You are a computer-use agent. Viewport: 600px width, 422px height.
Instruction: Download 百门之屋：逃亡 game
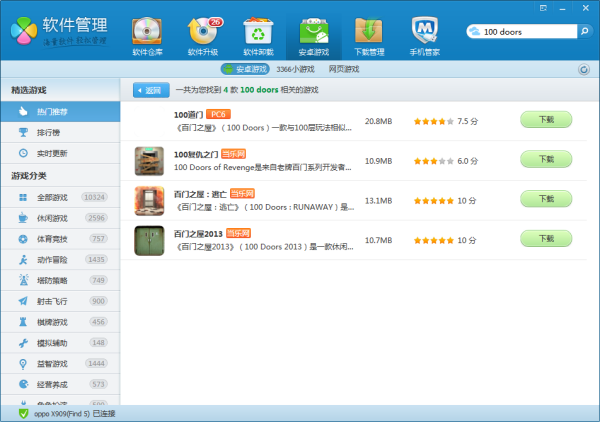point(546,199)
